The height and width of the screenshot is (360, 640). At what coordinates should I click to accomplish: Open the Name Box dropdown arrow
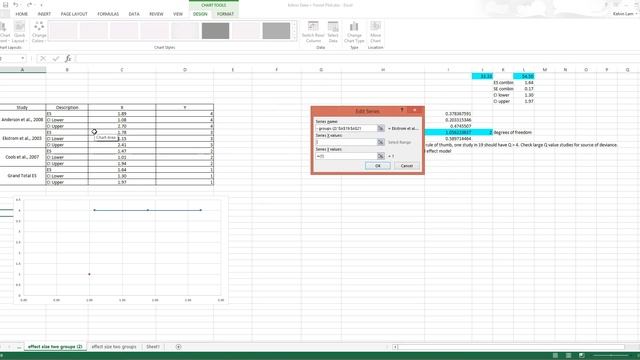(x=23, y=59)
